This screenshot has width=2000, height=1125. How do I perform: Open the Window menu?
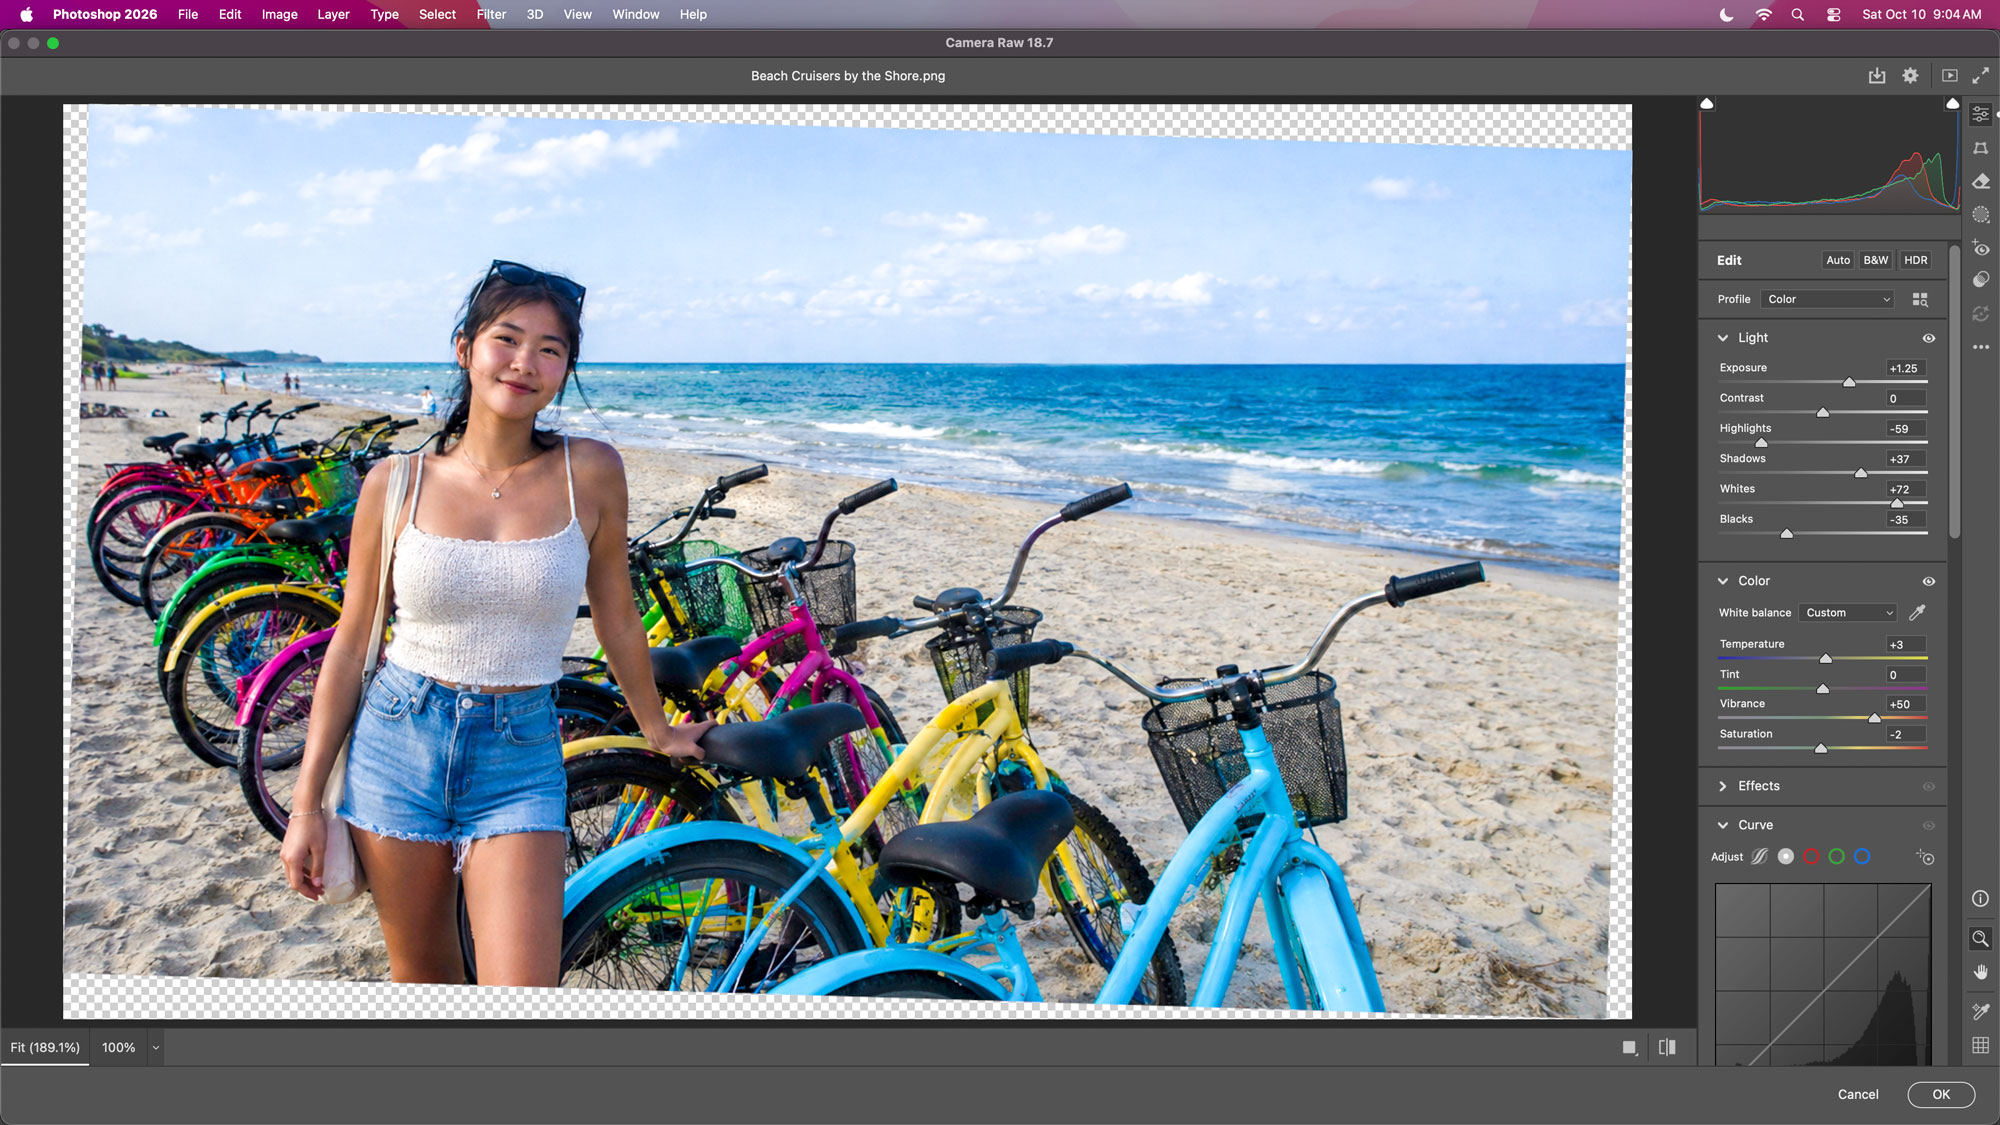pos(636,14)
